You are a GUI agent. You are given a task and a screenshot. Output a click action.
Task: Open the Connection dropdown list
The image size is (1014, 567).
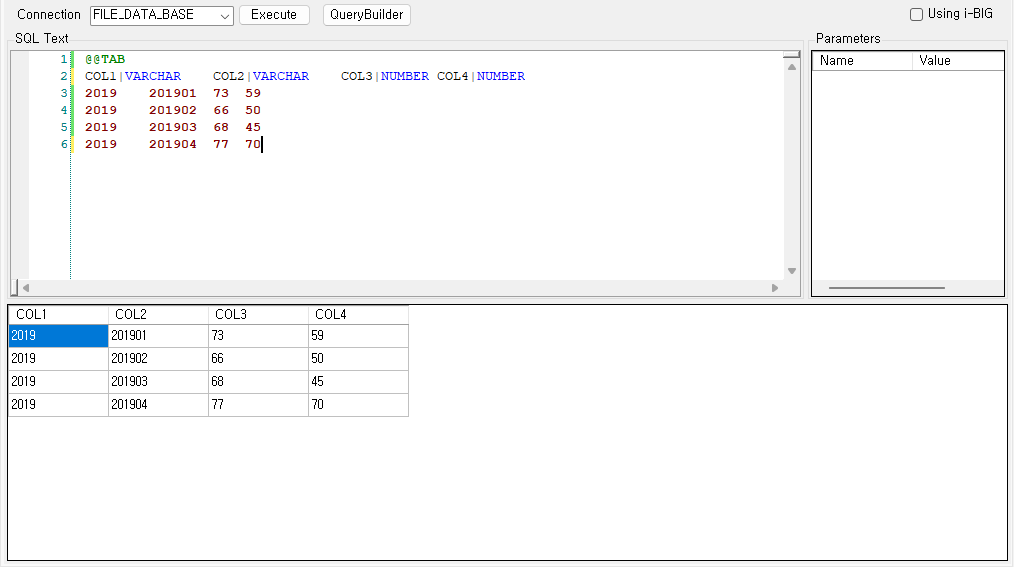click(224, 16)
